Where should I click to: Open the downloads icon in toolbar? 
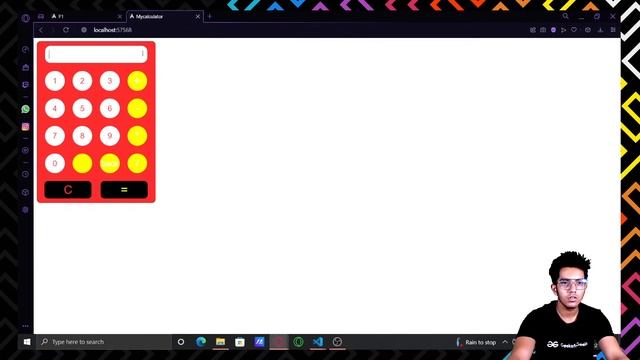[x=600, y=30]
